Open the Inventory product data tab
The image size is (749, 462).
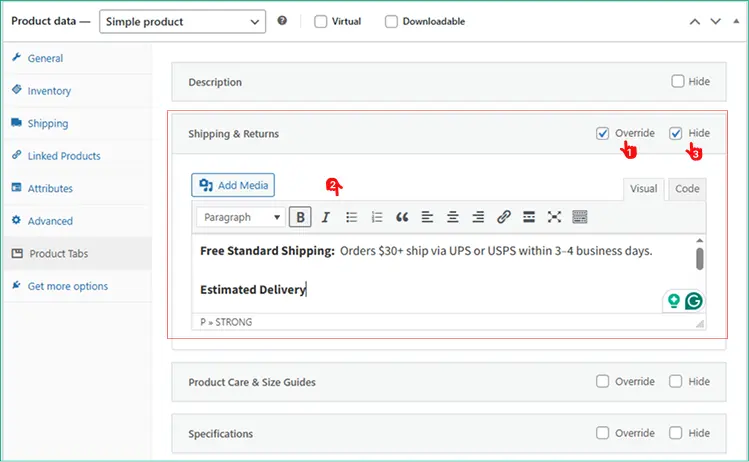coord(78,91)
